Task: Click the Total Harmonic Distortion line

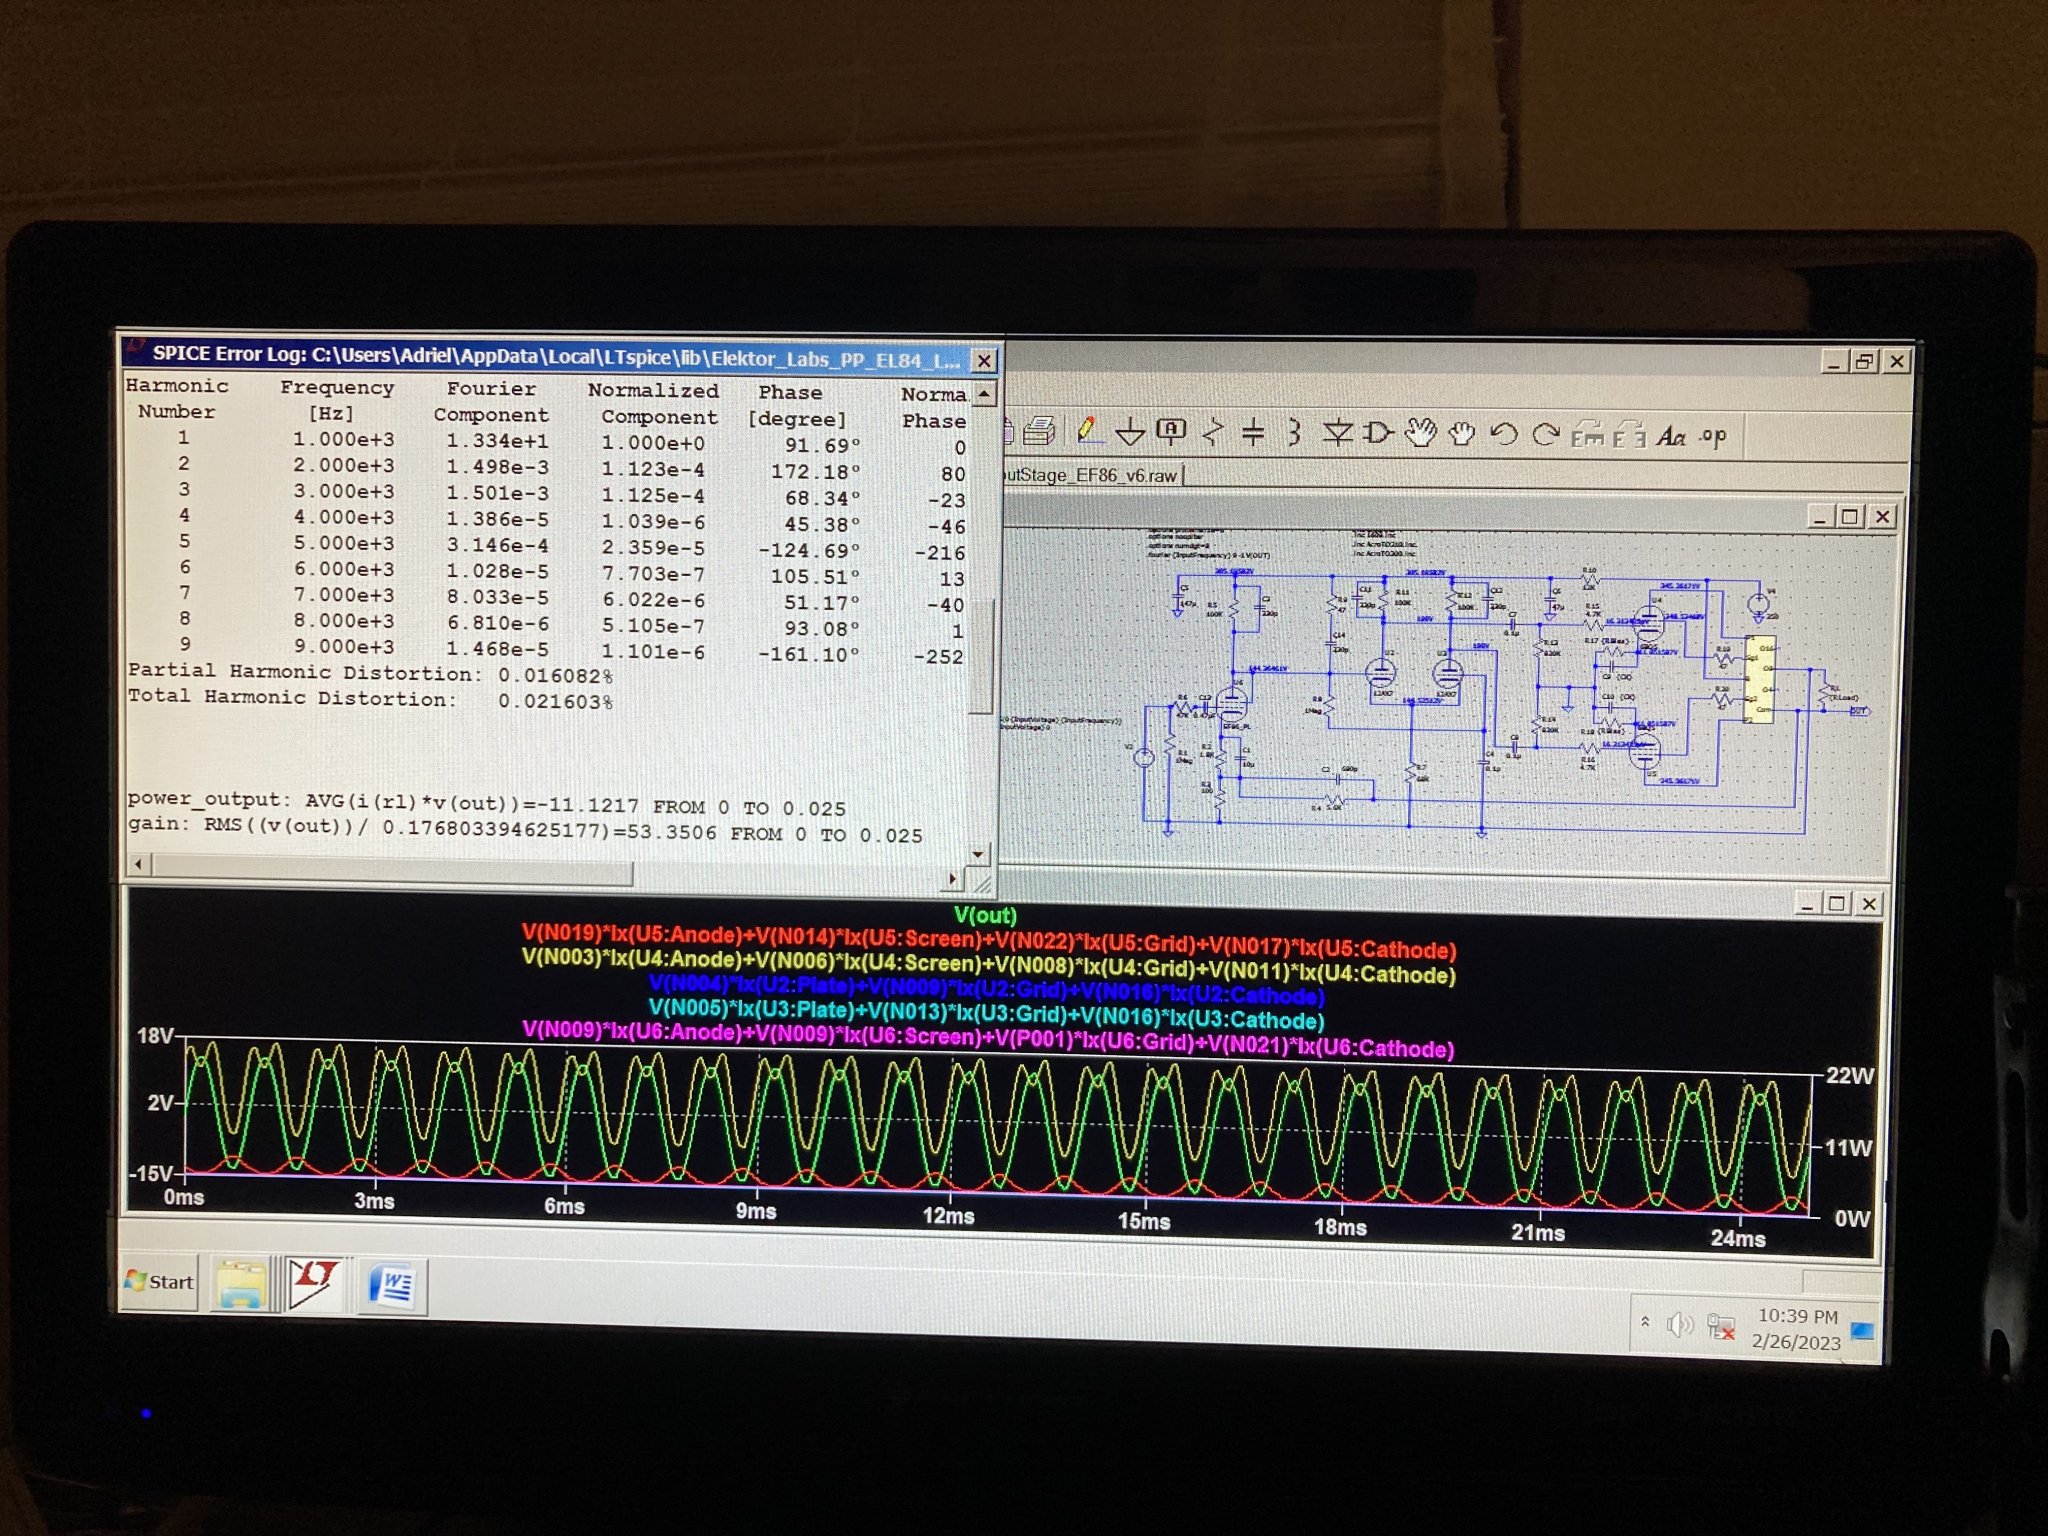Action: tap(370, 699)
